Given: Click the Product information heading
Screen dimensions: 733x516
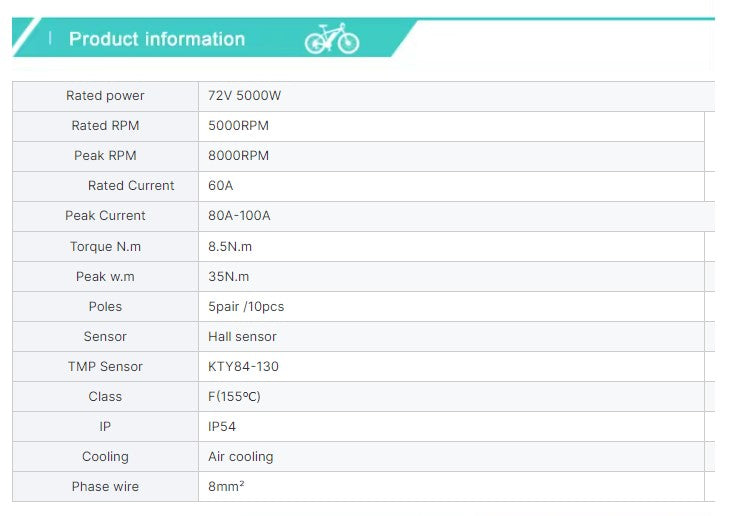Looking at the screenshot, I should (157, 39).
